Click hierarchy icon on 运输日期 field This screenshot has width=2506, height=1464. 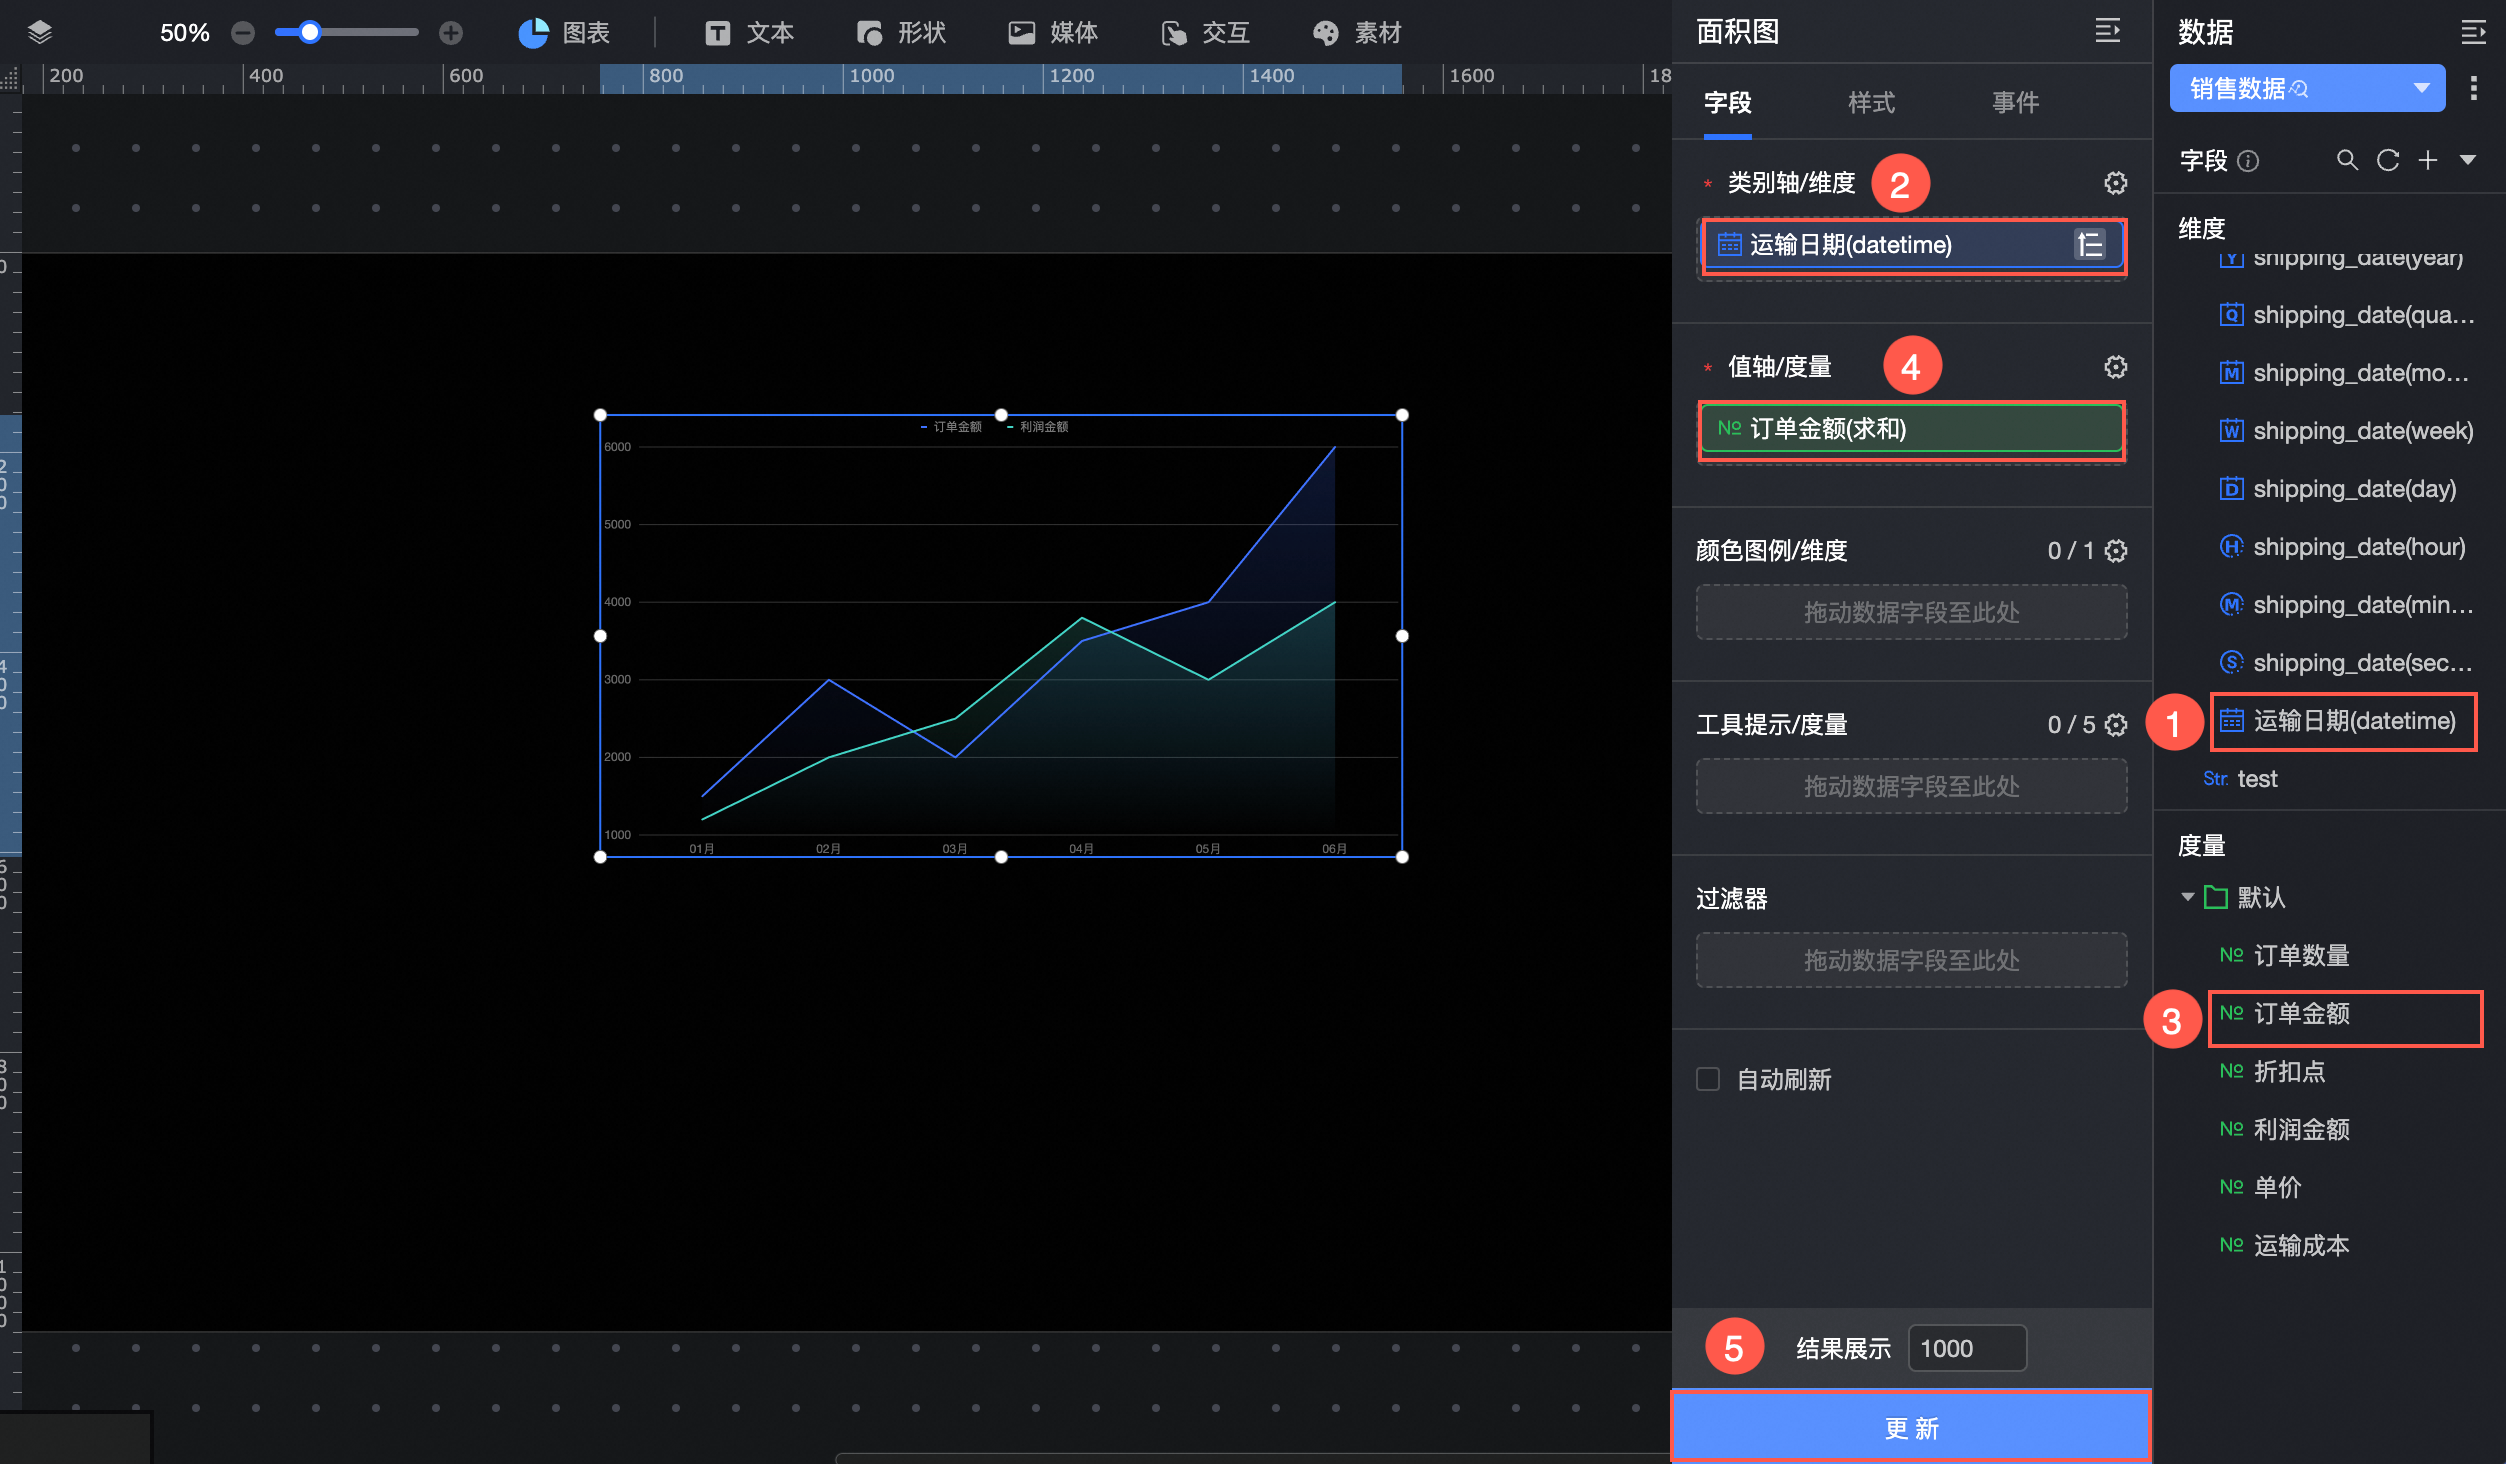tap(2089, 245)
